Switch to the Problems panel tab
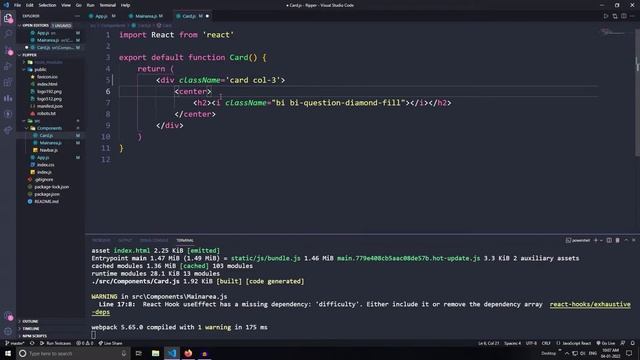640x360 pixels. click(x=101, y=240)
